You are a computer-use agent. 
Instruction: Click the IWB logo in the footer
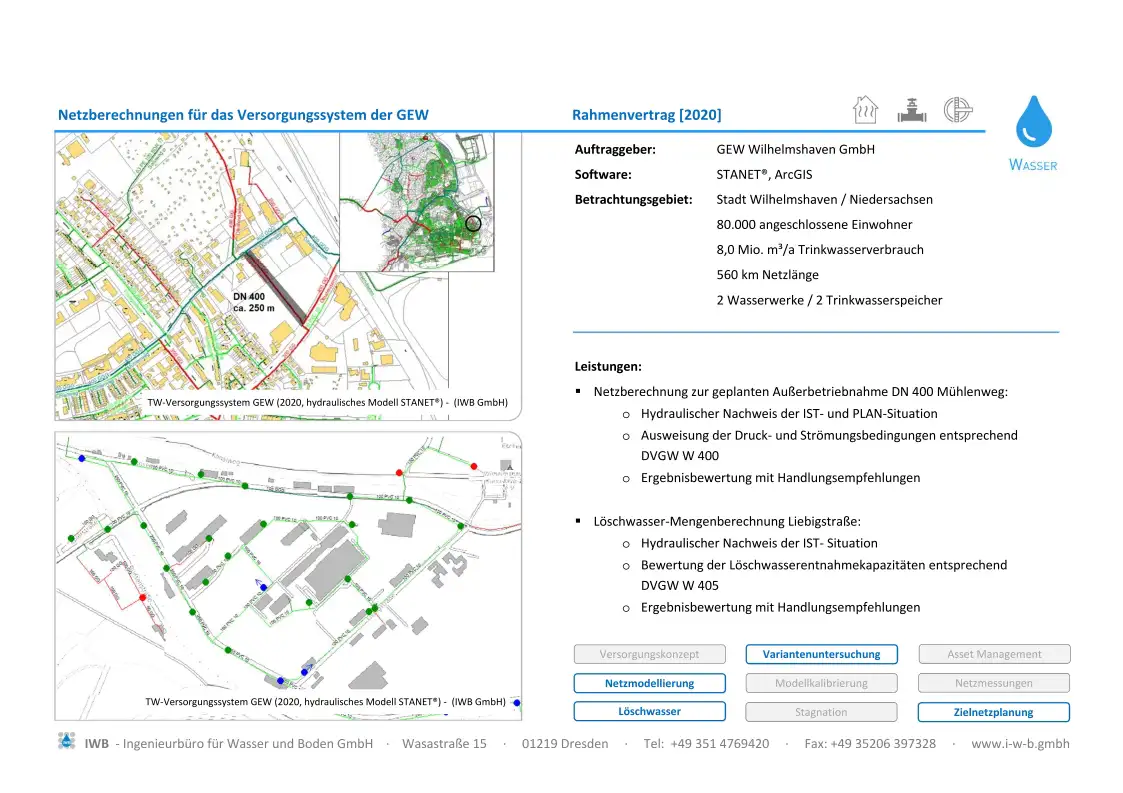(67, 742)
